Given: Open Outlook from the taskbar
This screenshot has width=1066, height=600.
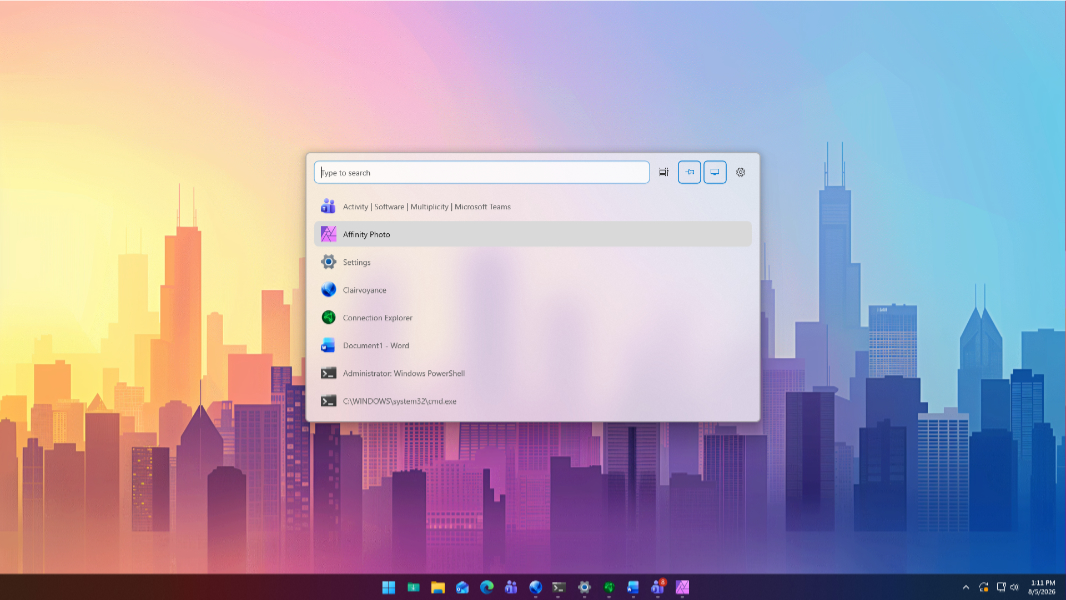Looking at the screenshot, I should [x=462, y=587].
